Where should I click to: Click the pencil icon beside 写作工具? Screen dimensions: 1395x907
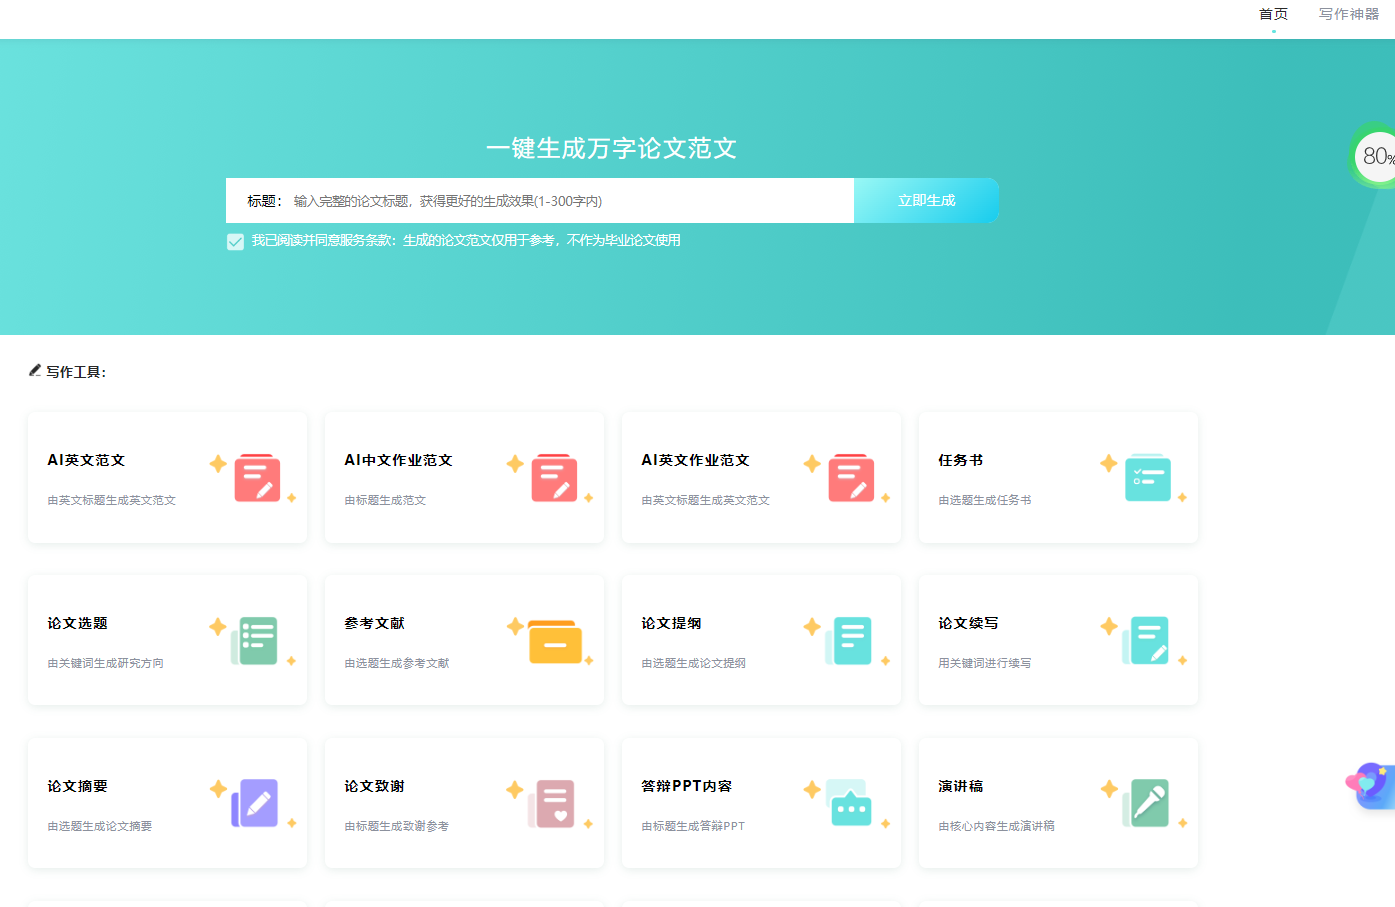click(x=35, y=370)
